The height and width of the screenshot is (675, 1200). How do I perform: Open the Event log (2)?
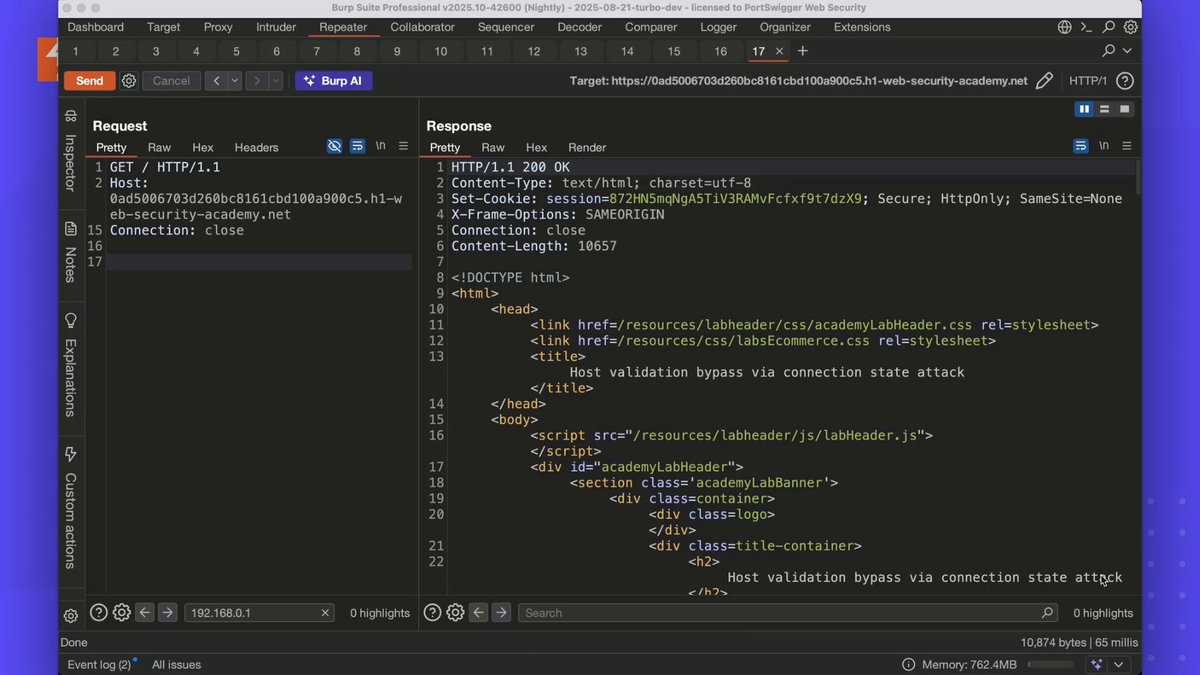99,665
